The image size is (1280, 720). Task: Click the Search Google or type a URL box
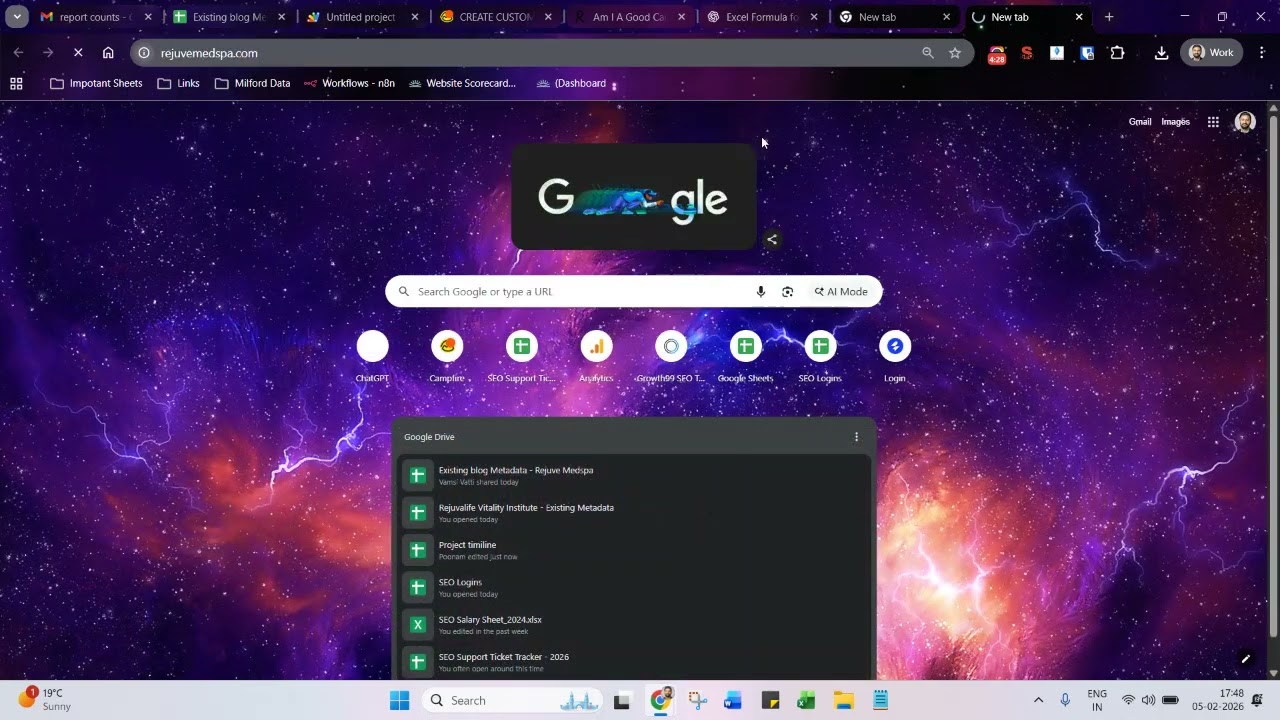pyautogui.click(x=634, y=292)
